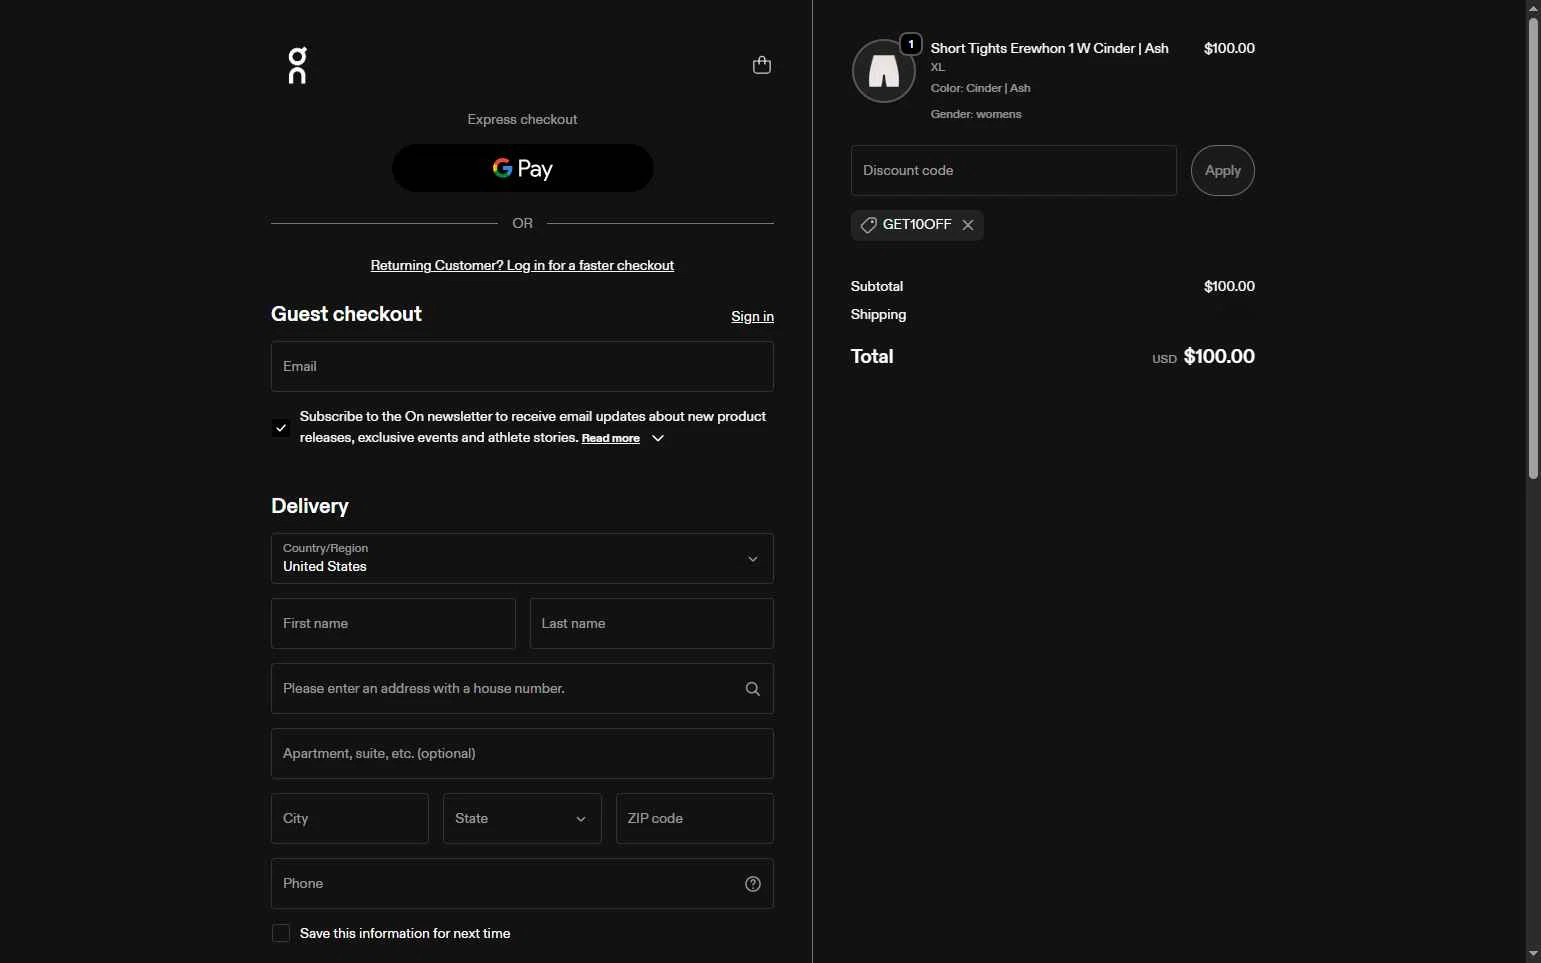Click the Read more link
The height and width of the screenshot is (963, 1541).
tap(610, 438)
